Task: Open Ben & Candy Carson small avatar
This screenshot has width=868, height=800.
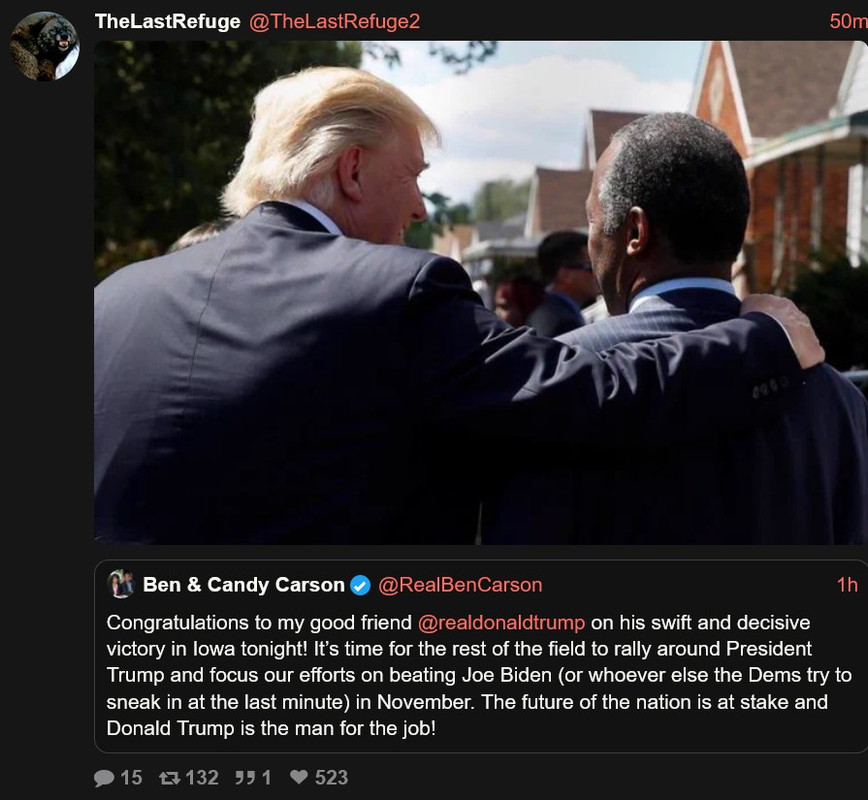Action: 121,584
